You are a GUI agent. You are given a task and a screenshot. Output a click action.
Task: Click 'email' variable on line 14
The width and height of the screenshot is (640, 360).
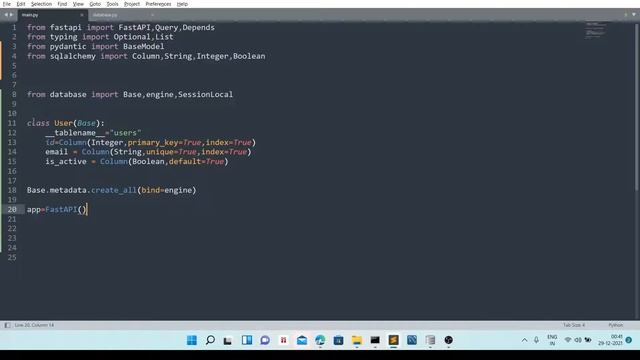click(57, 152)
